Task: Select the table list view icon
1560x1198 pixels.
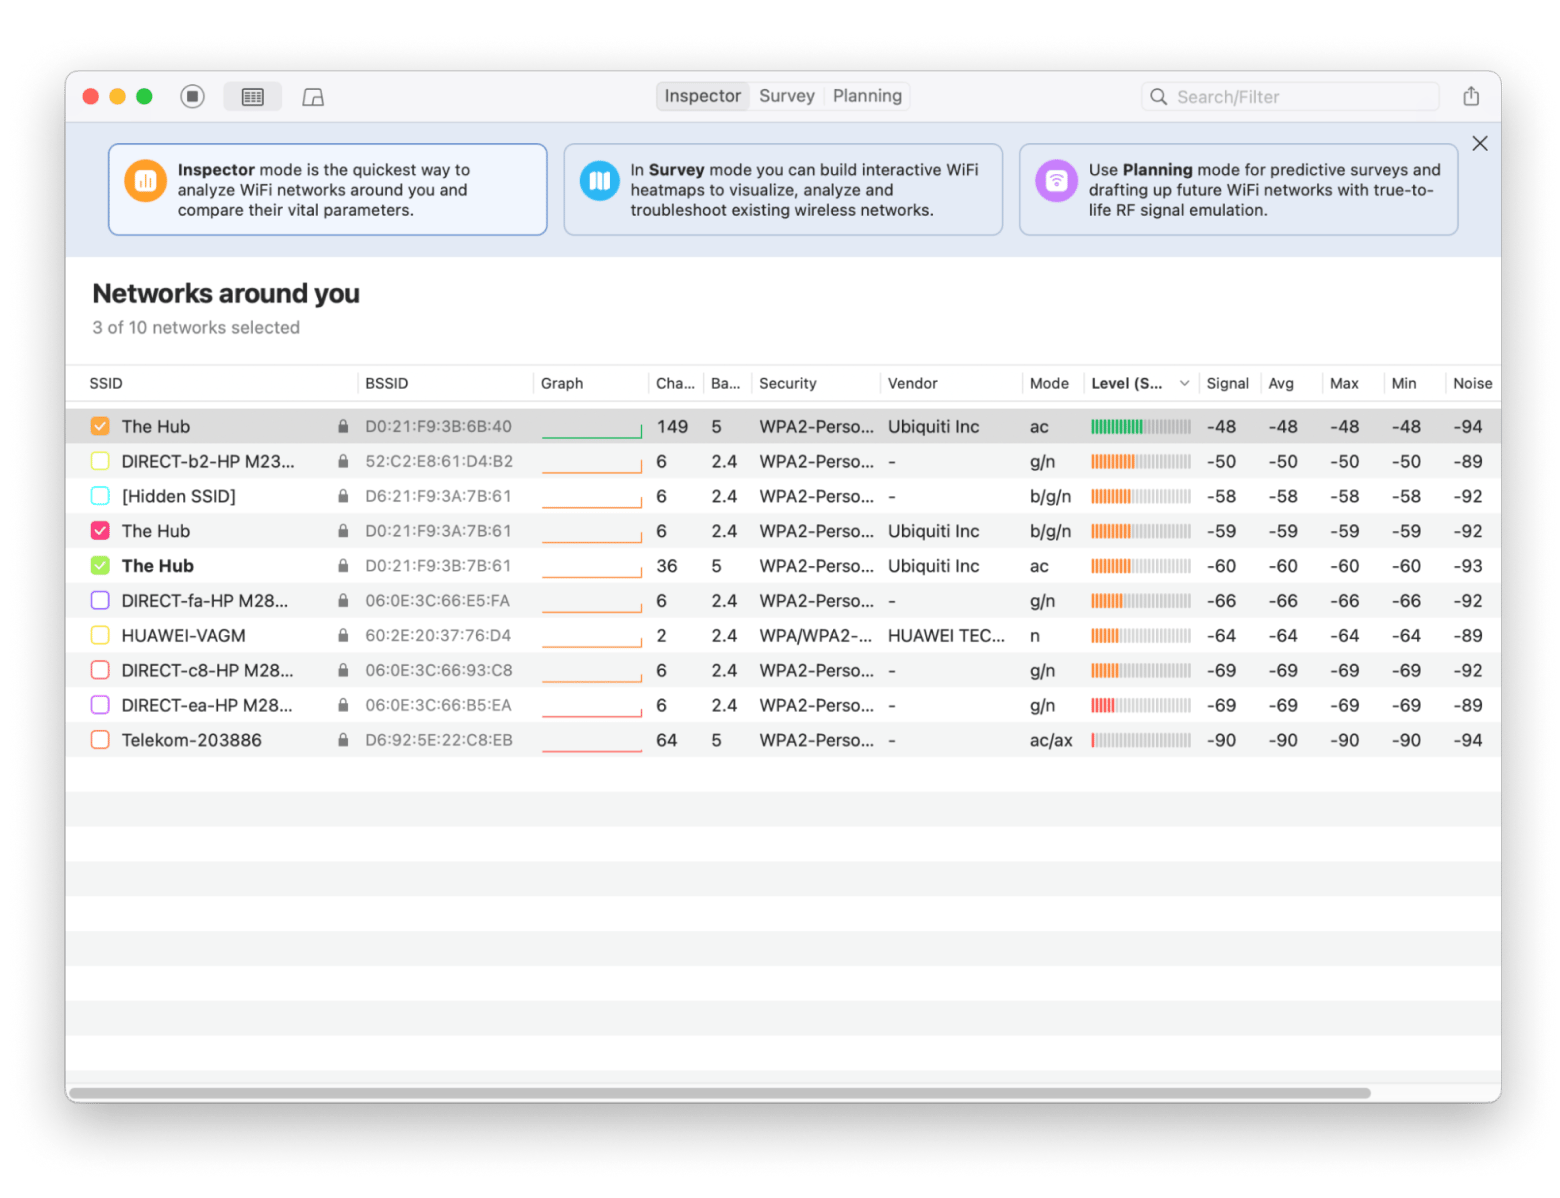Action: [253, 97]
